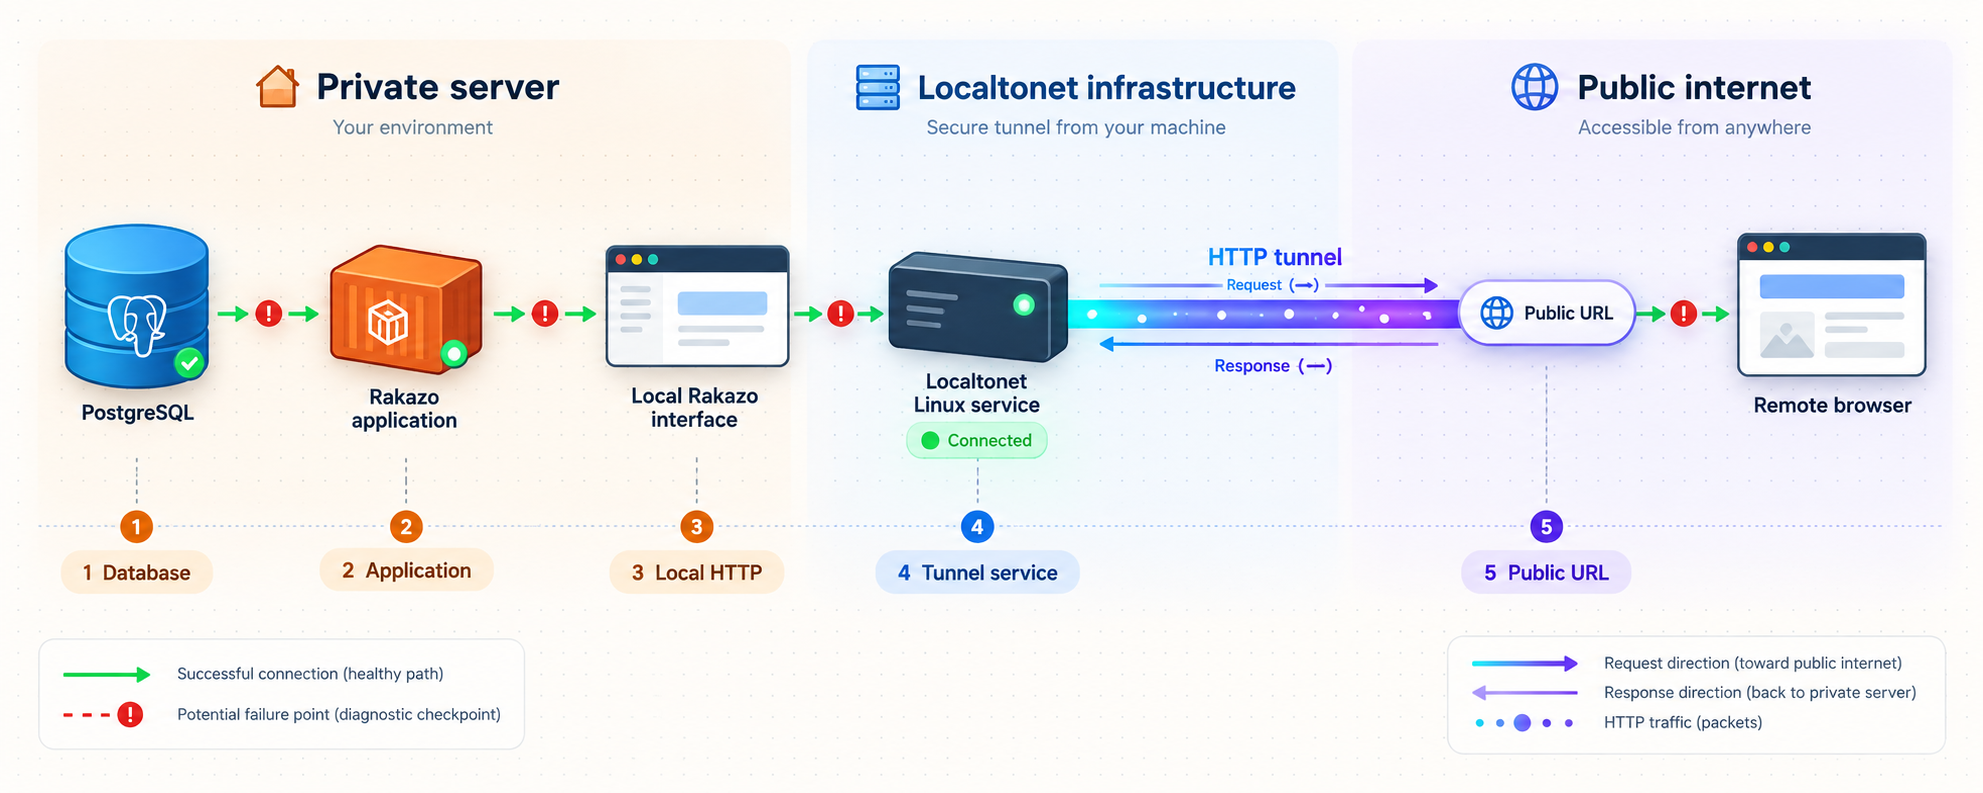Click the PostgreSQL label text
The width and height of the screenshot is (1983, 793).
(137, 412)
